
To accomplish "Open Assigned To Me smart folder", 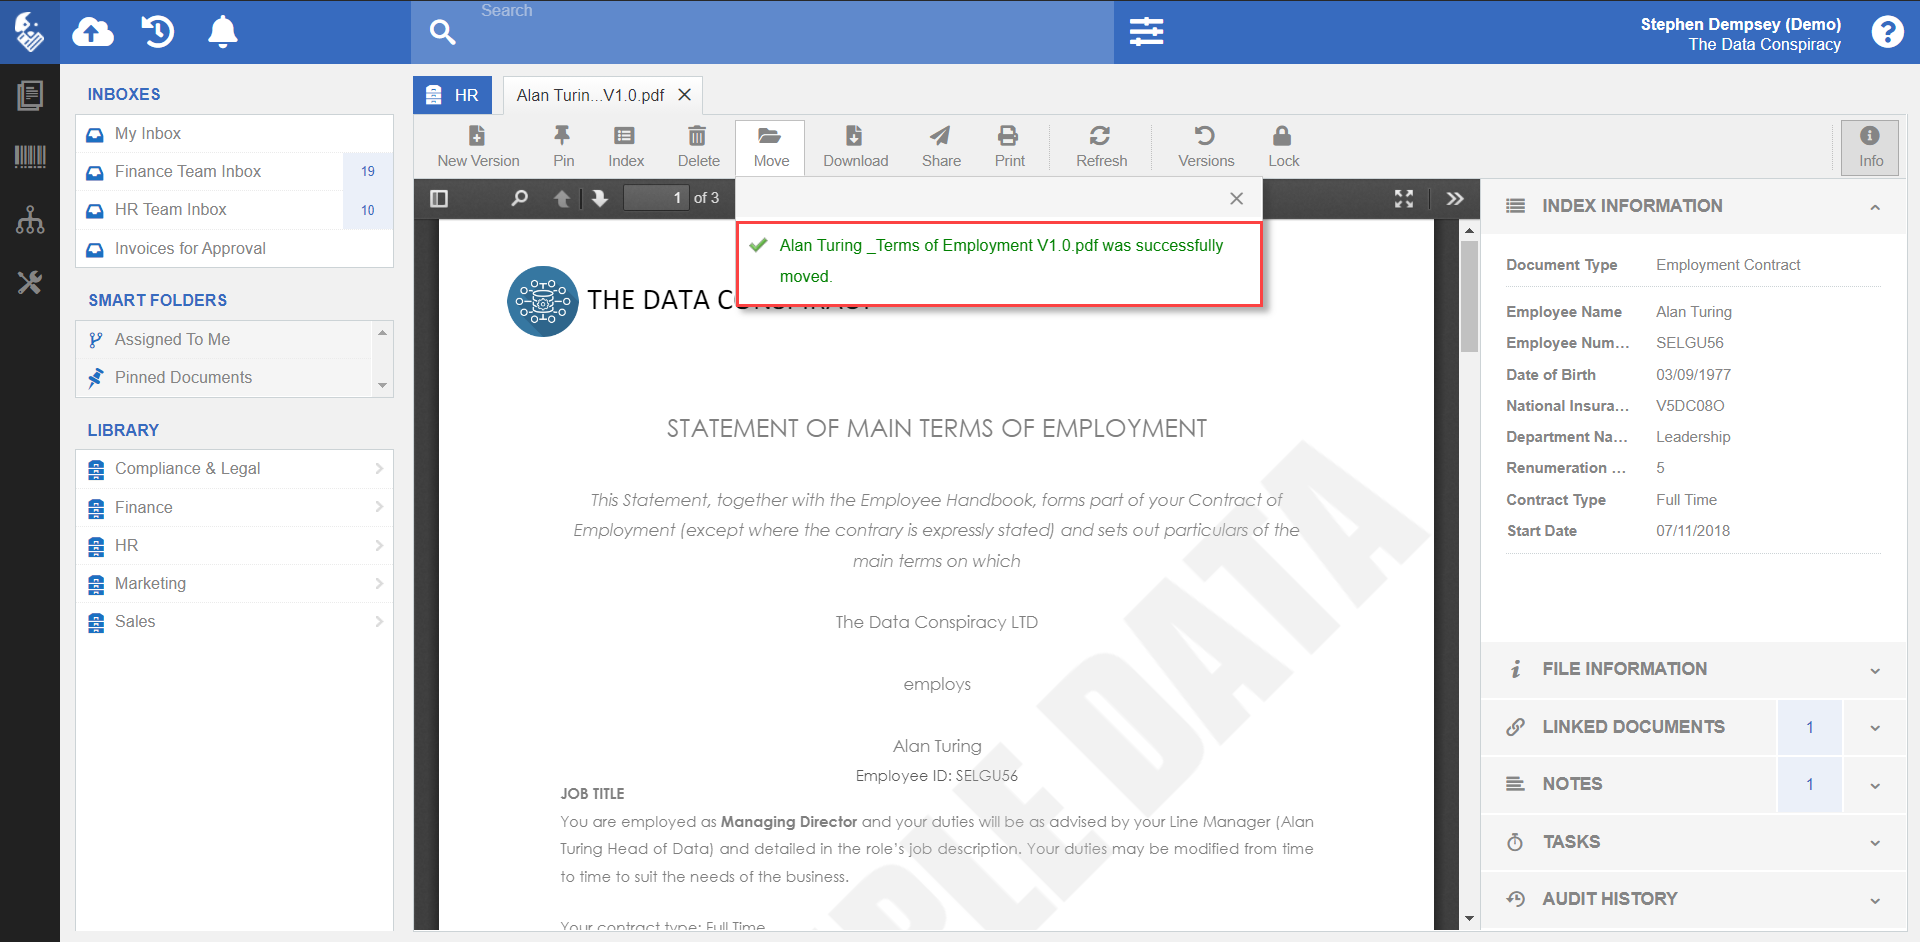I will click(224, 340).
